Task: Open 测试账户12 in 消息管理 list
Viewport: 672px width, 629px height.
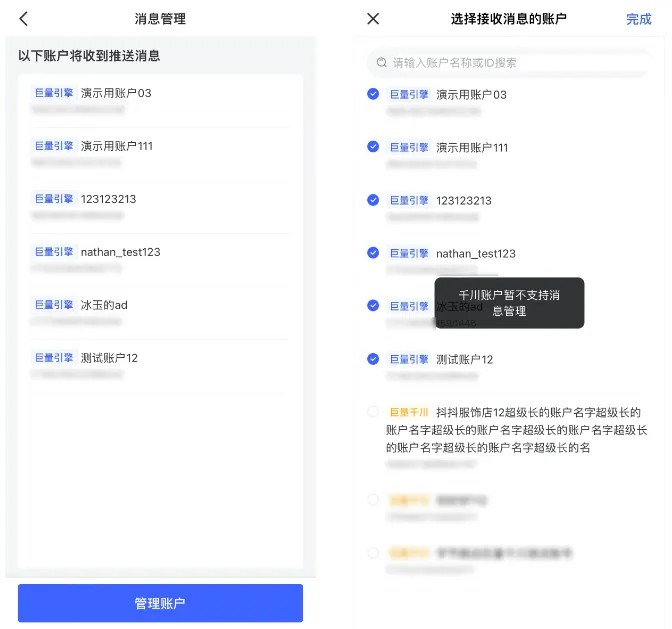Action: pyautogui.click(x=161, y=365)
